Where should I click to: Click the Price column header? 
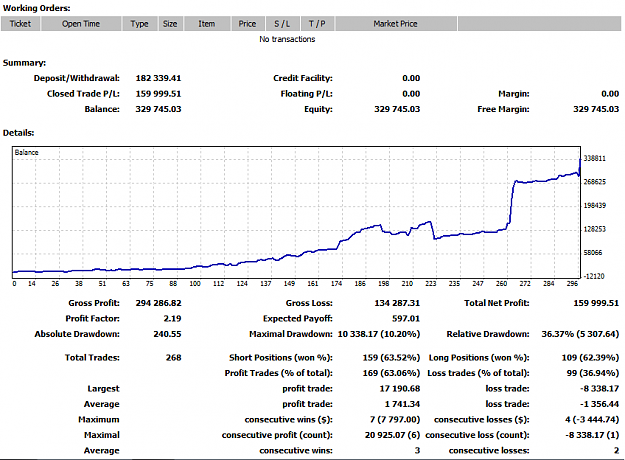click(248, 24)
